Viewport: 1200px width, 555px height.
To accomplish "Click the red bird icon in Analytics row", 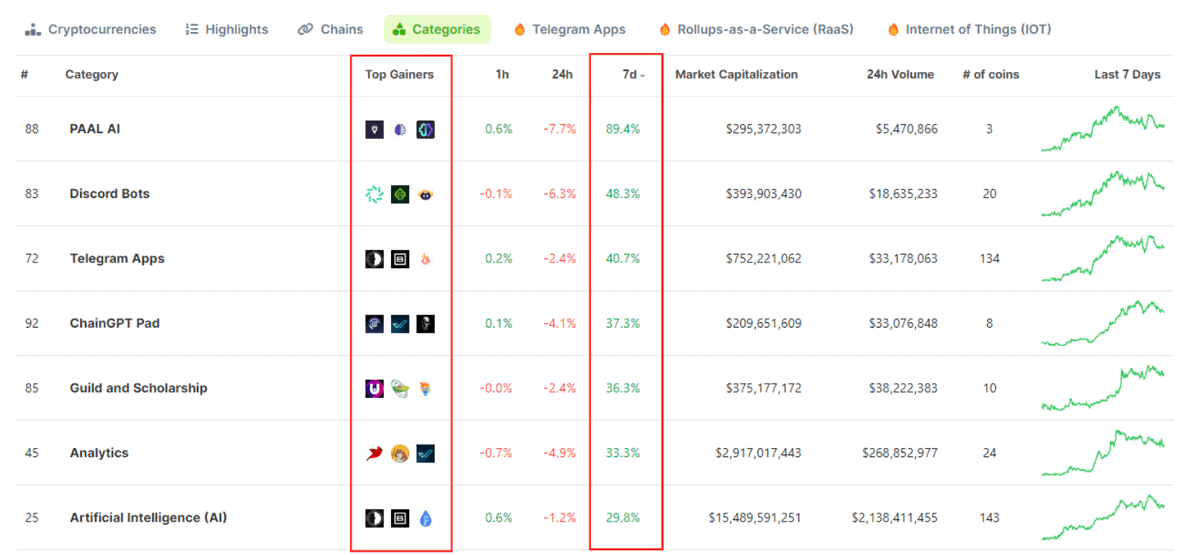I will coord(374,453).
